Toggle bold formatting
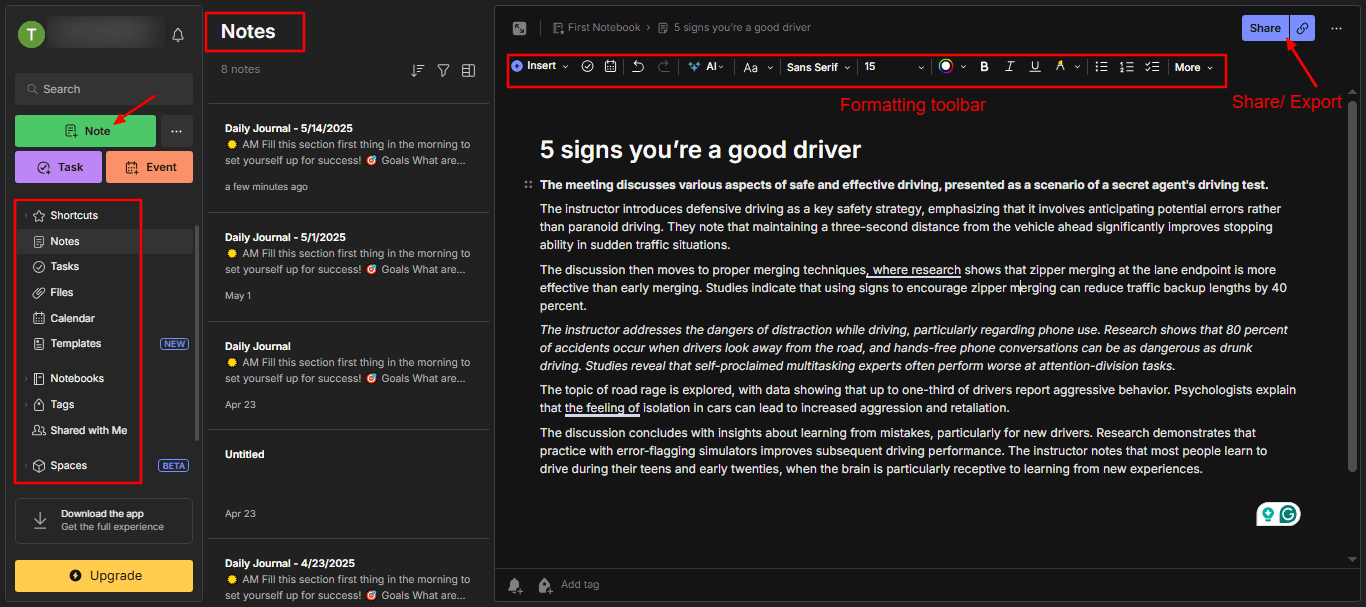 [x=984, y=67]
